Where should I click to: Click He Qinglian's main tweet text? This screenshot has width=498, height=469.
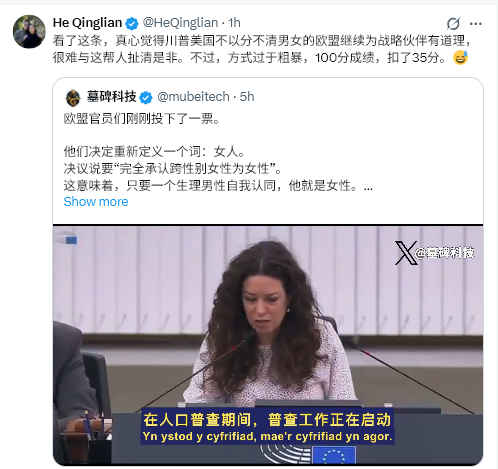(262, 49)
